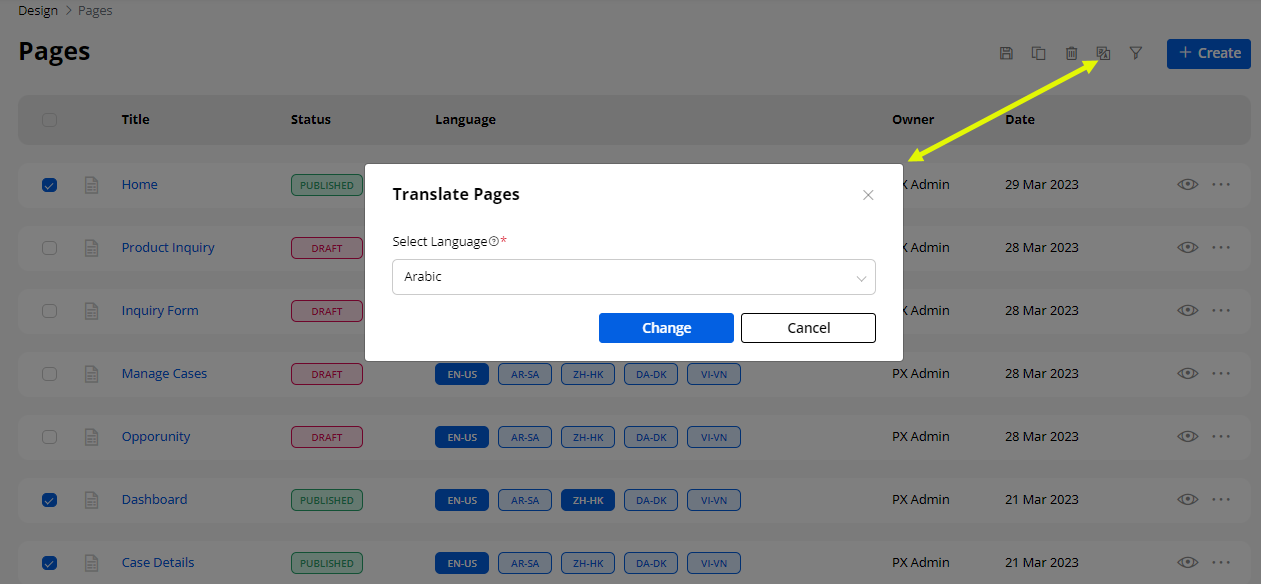Open more options for Case Details row
Viewport: 1261px width, 584px height.
coord(1221,563)
